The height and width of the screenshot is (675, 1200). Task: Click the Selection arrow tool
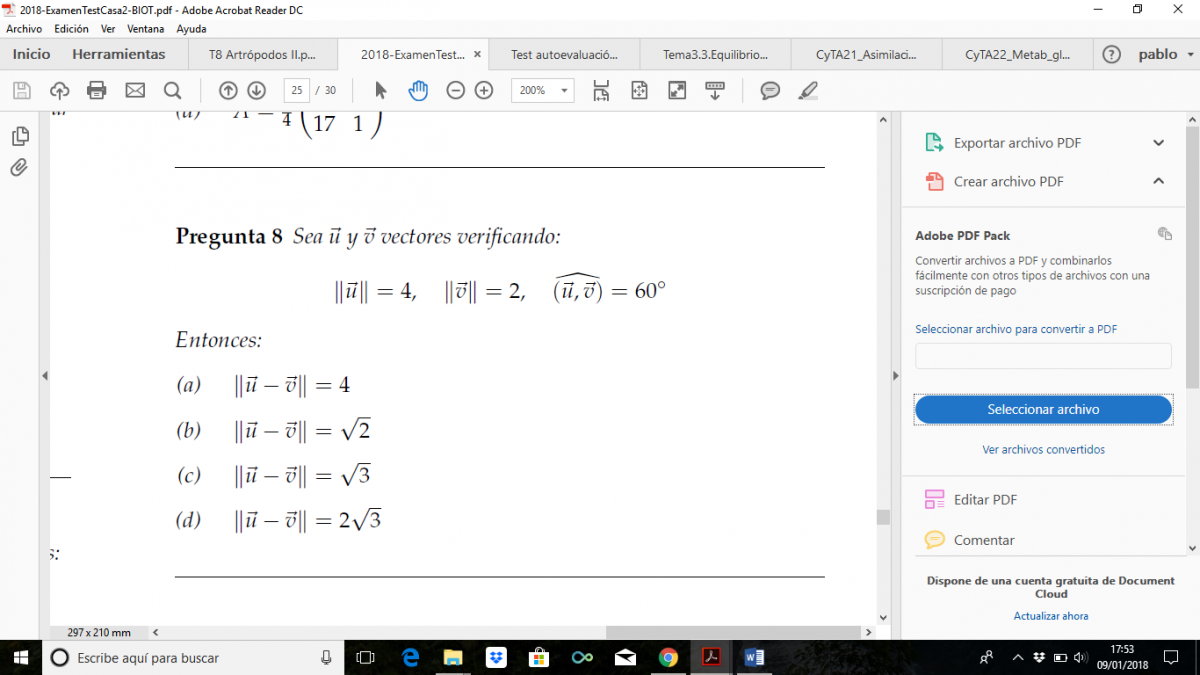point(380,91)
